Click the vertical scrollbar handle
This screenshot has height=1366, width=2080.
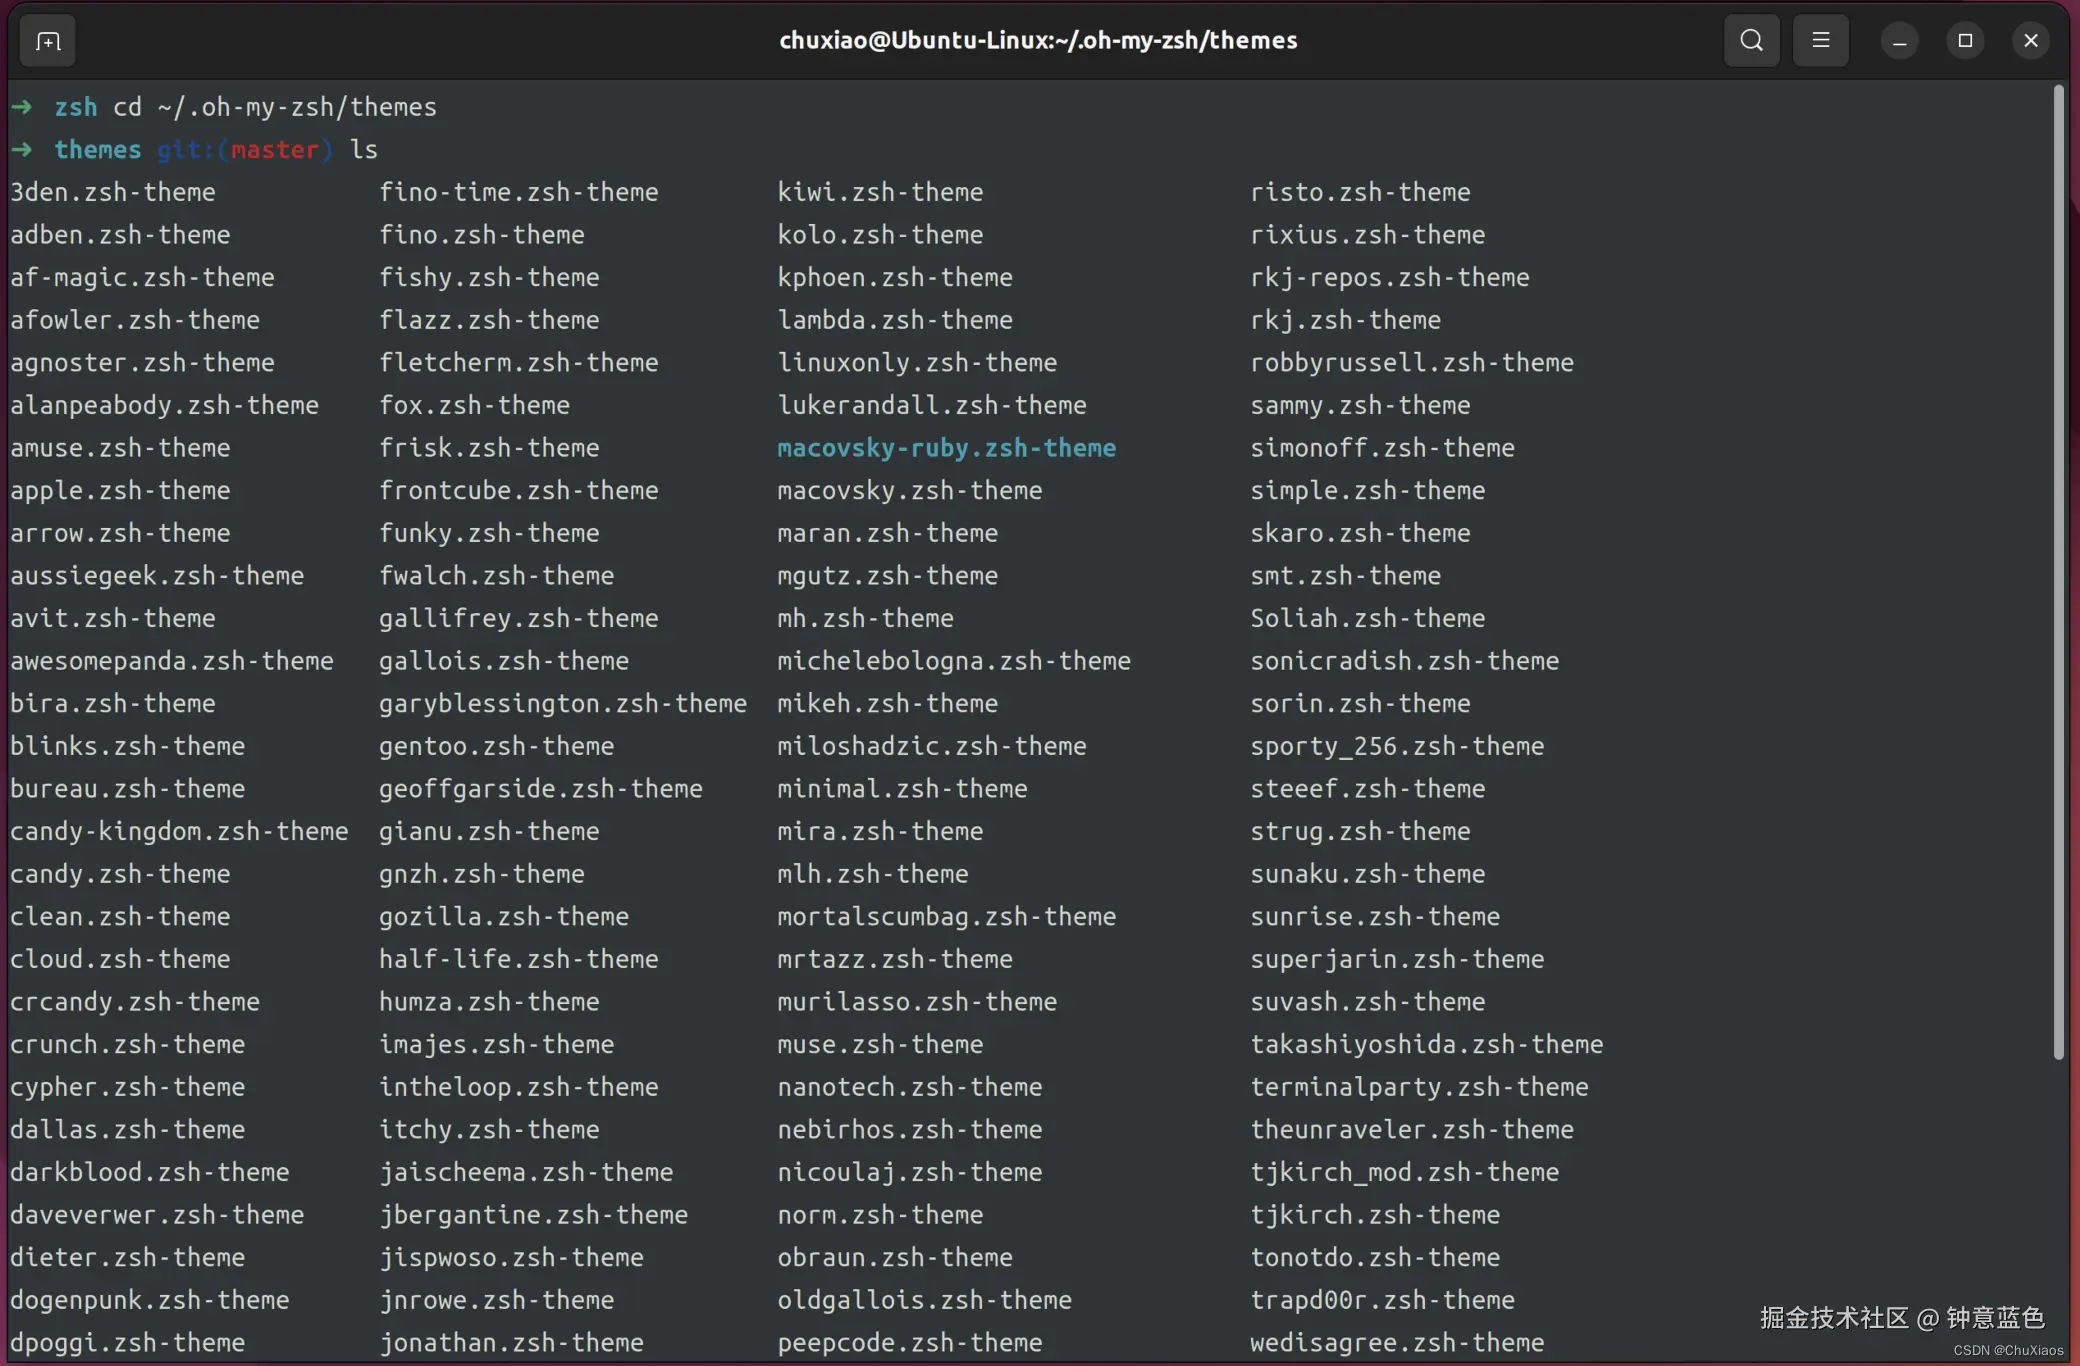[x=2058, y=570]
